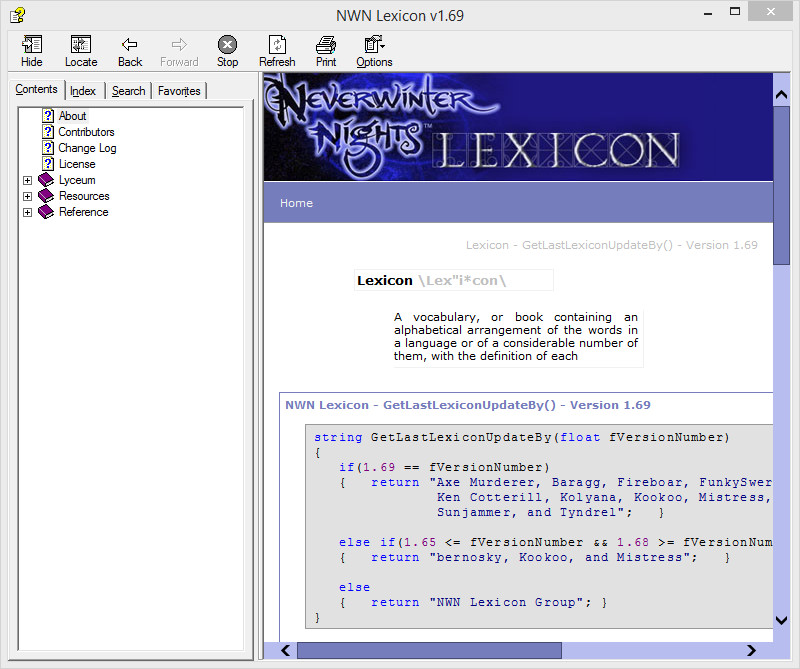Click the horizontal scrollbar thumb

(x=429, y=650)
